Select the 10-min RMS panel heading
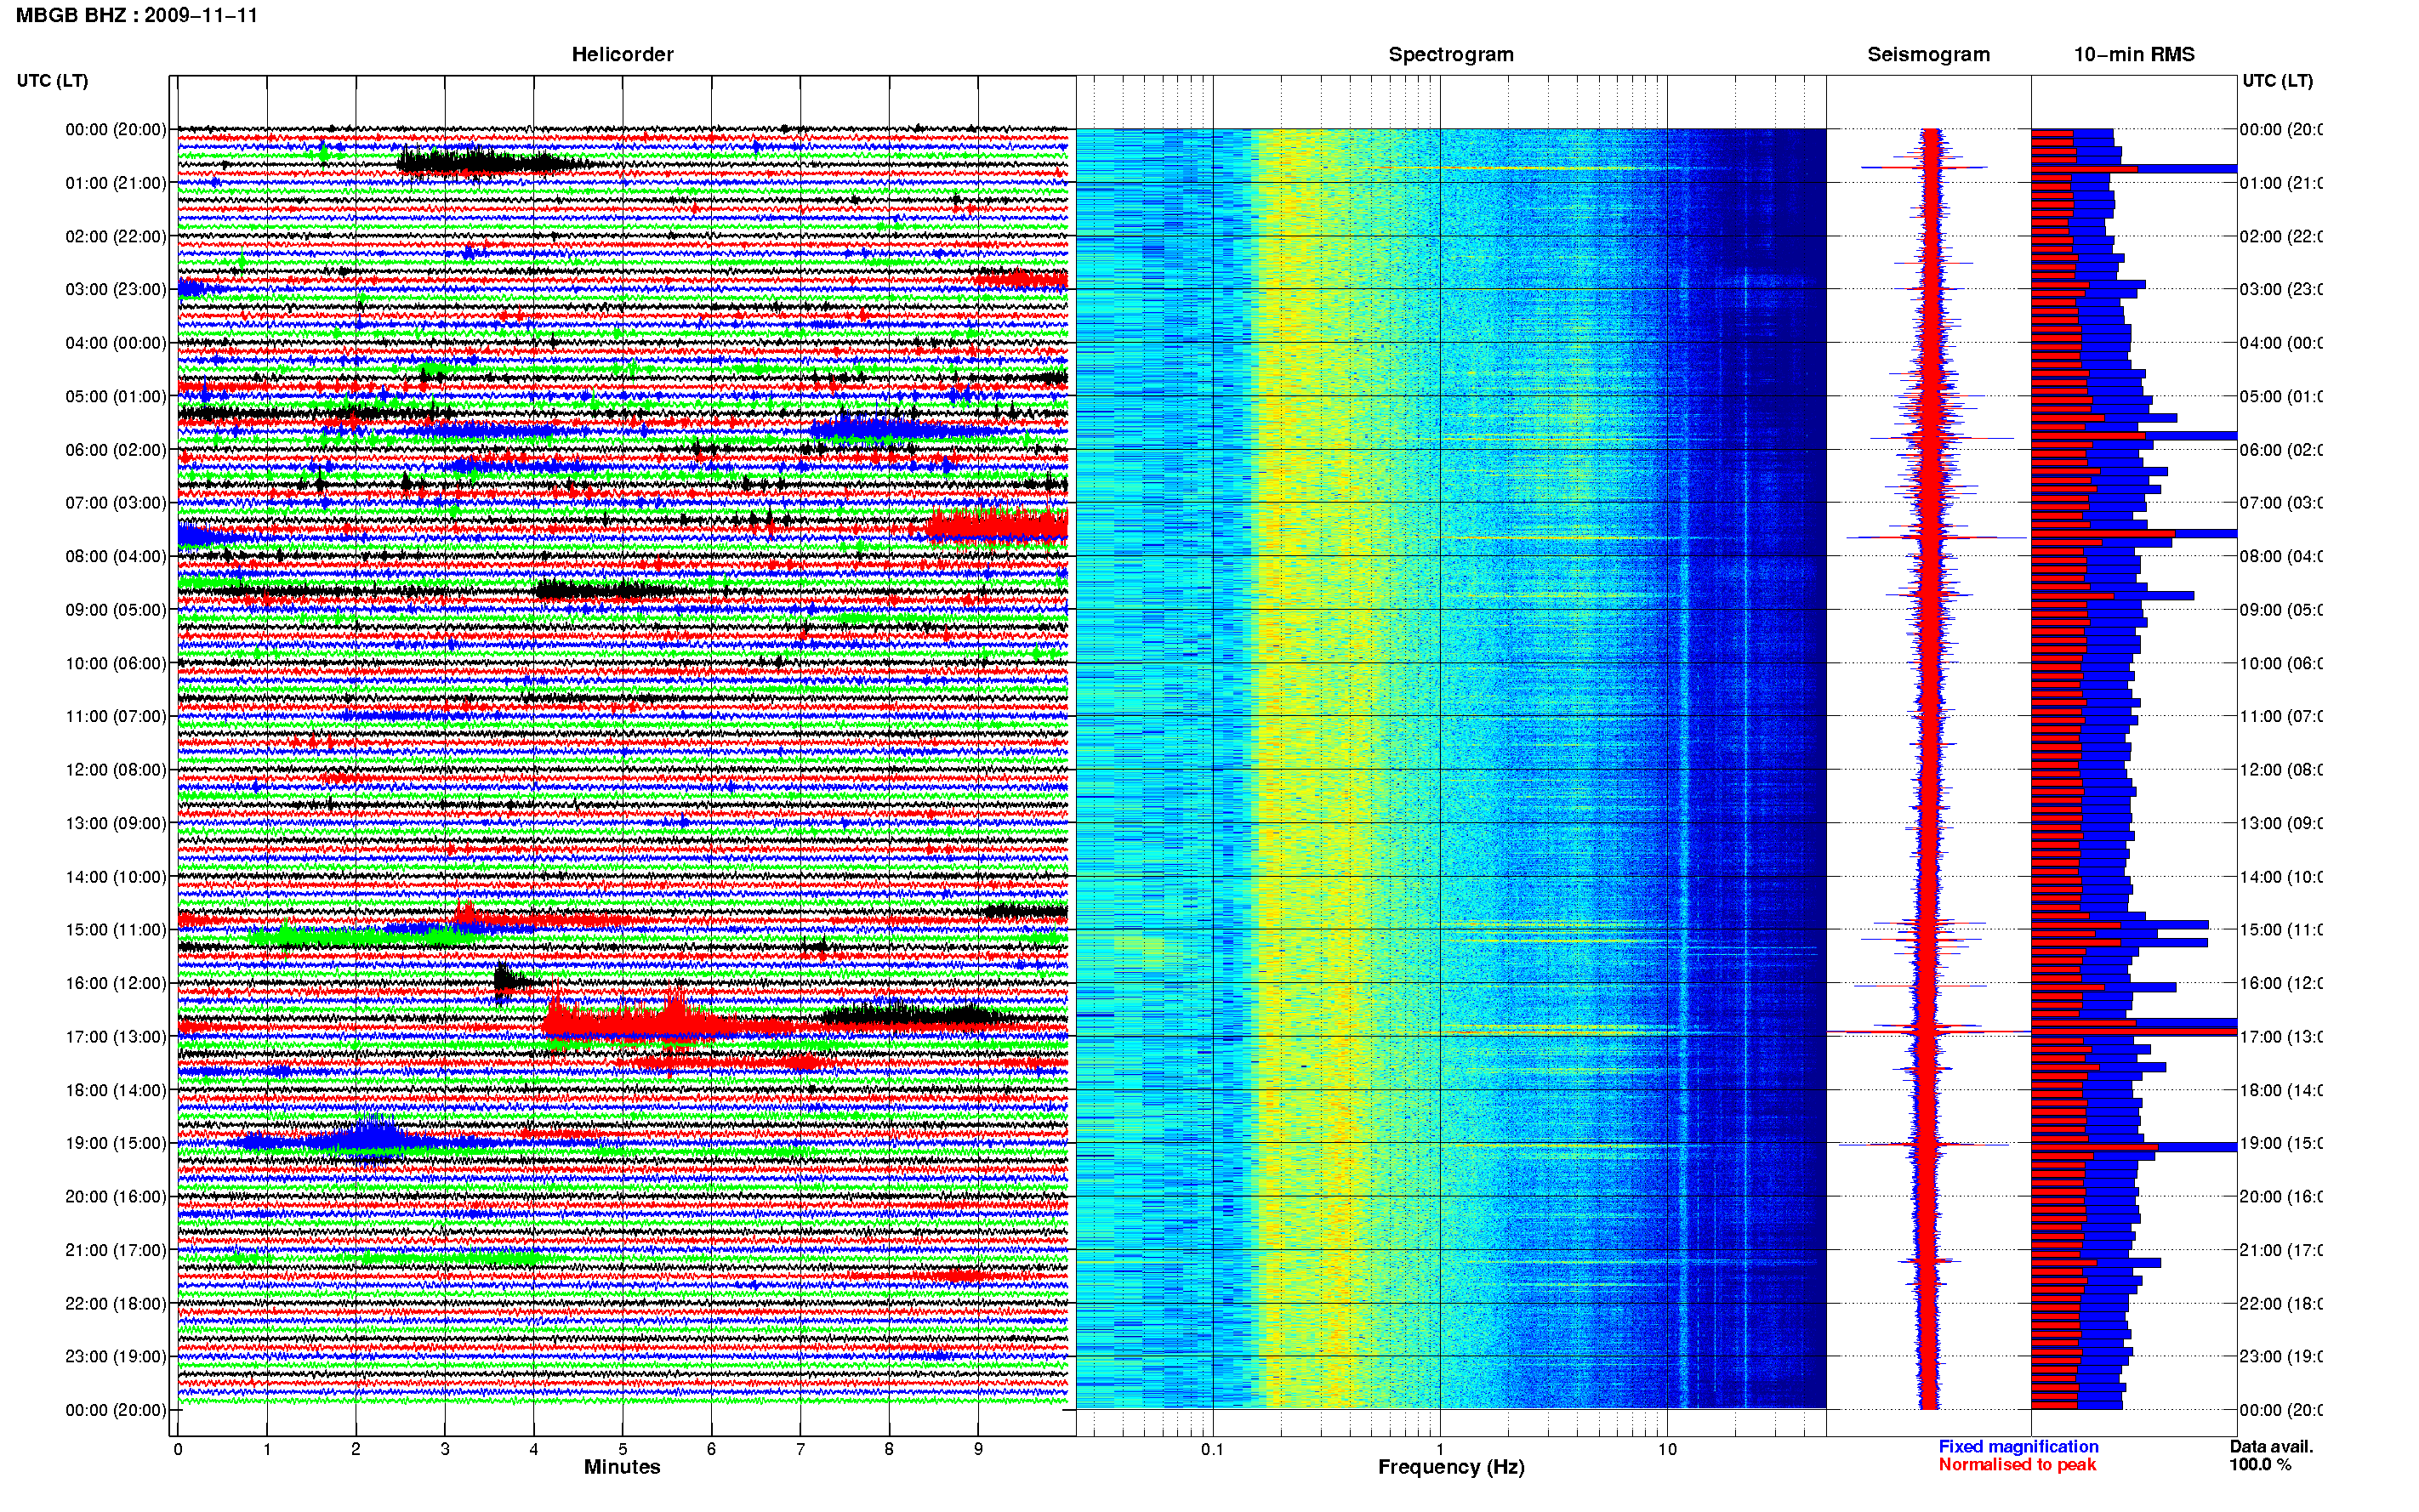Screen dimensions: 2419x1512 tap(2134, 54)
